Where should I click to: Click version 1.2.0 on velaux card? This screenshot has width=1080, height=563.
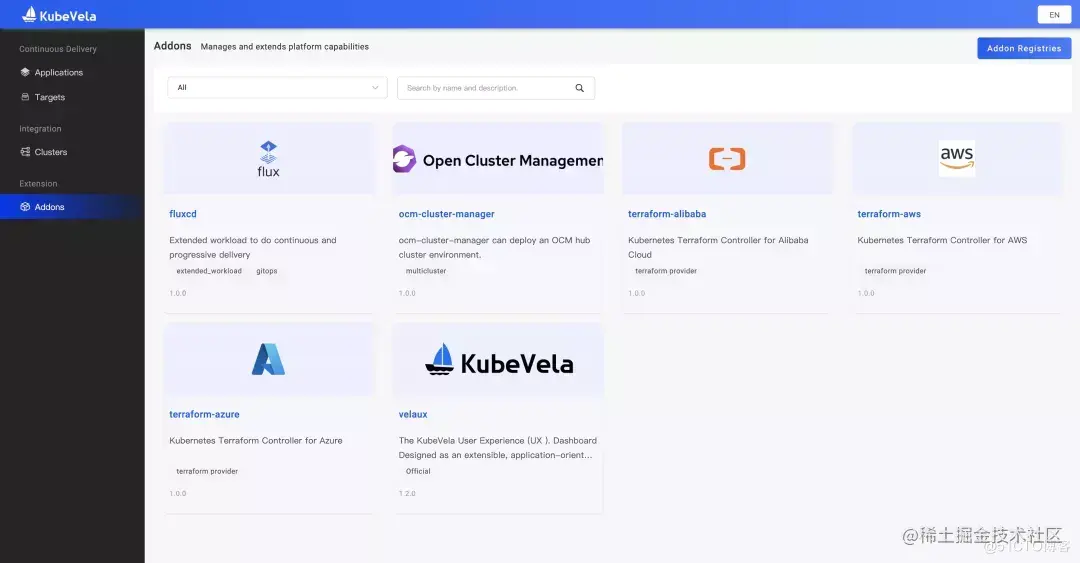pyautogui.click(x=407, y=493)
